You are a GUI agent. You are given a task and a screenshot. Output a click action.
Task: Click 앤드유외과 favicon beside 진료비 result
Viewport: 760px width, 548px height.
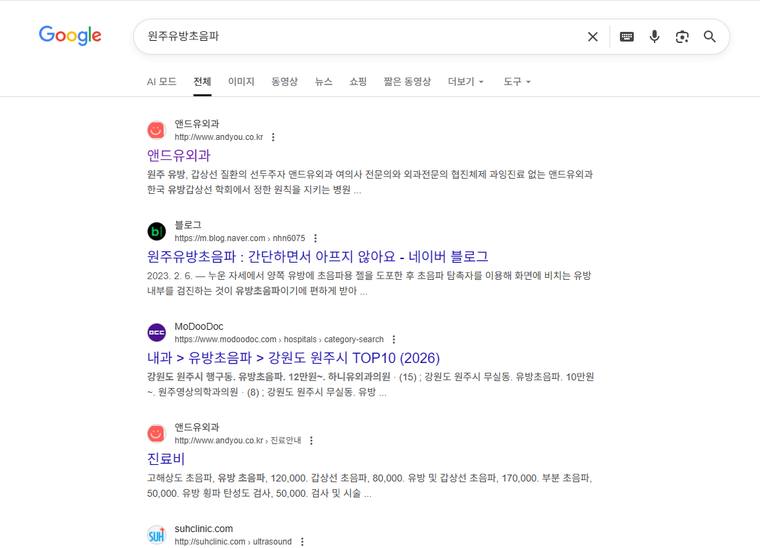click(x=156, y=433)
